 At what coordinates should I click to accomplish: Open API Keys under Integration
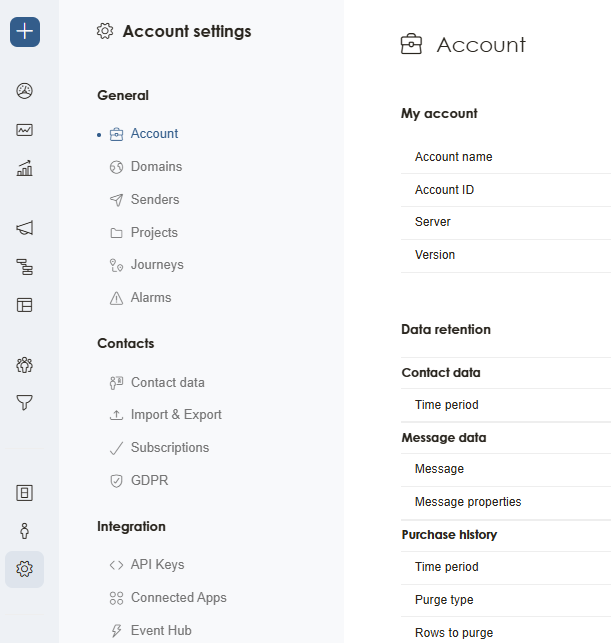click(157, 565)
